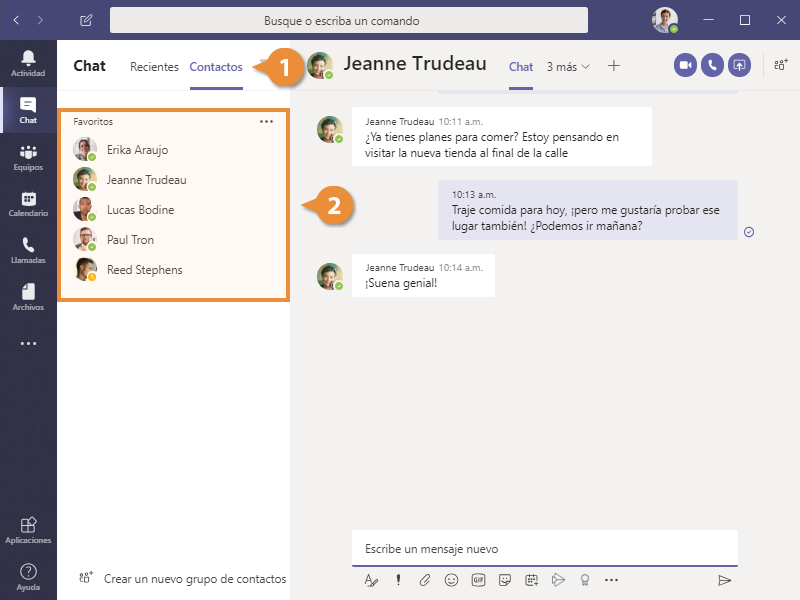
Task: Mark message as important with exclamation icon
Action: pyautogui.click(x=398, y=580)
